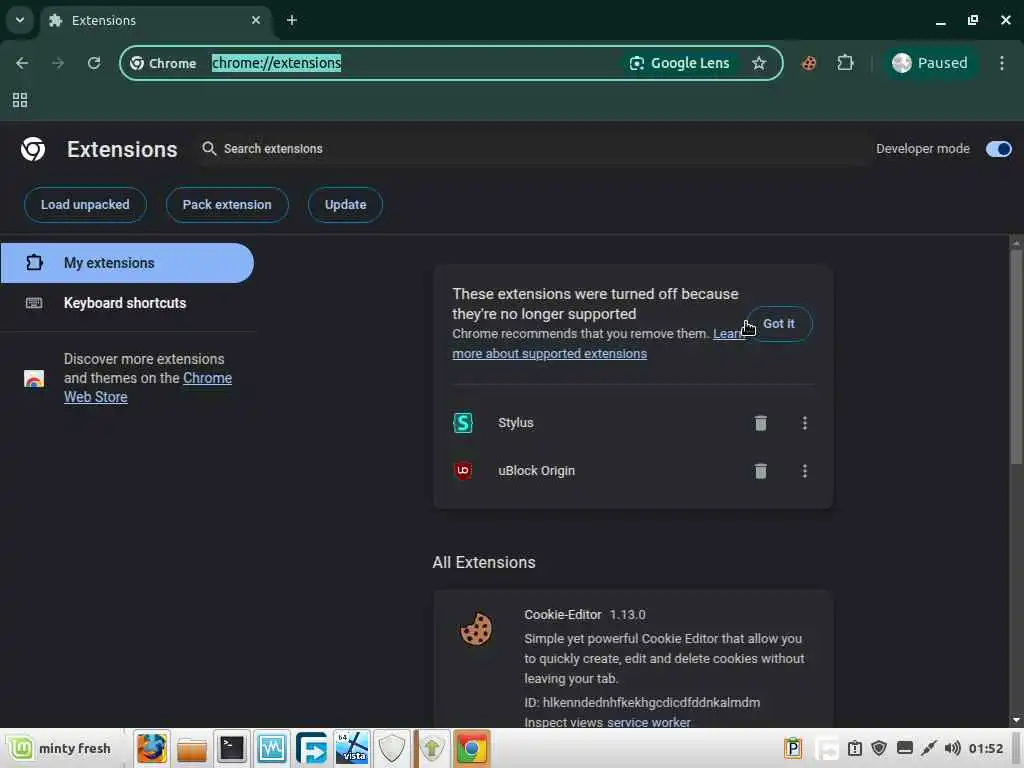The image size is (1024, 768).
Task: Select the Cookie-Editor ID text
Action: (642, 702)
